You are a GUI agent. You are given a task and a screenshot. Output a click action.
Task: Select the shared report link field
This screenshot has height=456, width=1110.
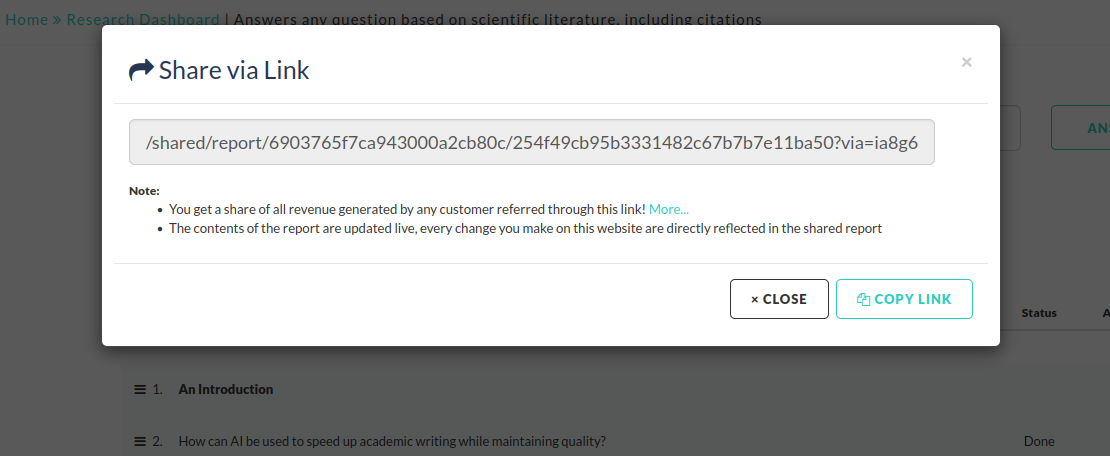pyautogui.click(x=531, y=143)
